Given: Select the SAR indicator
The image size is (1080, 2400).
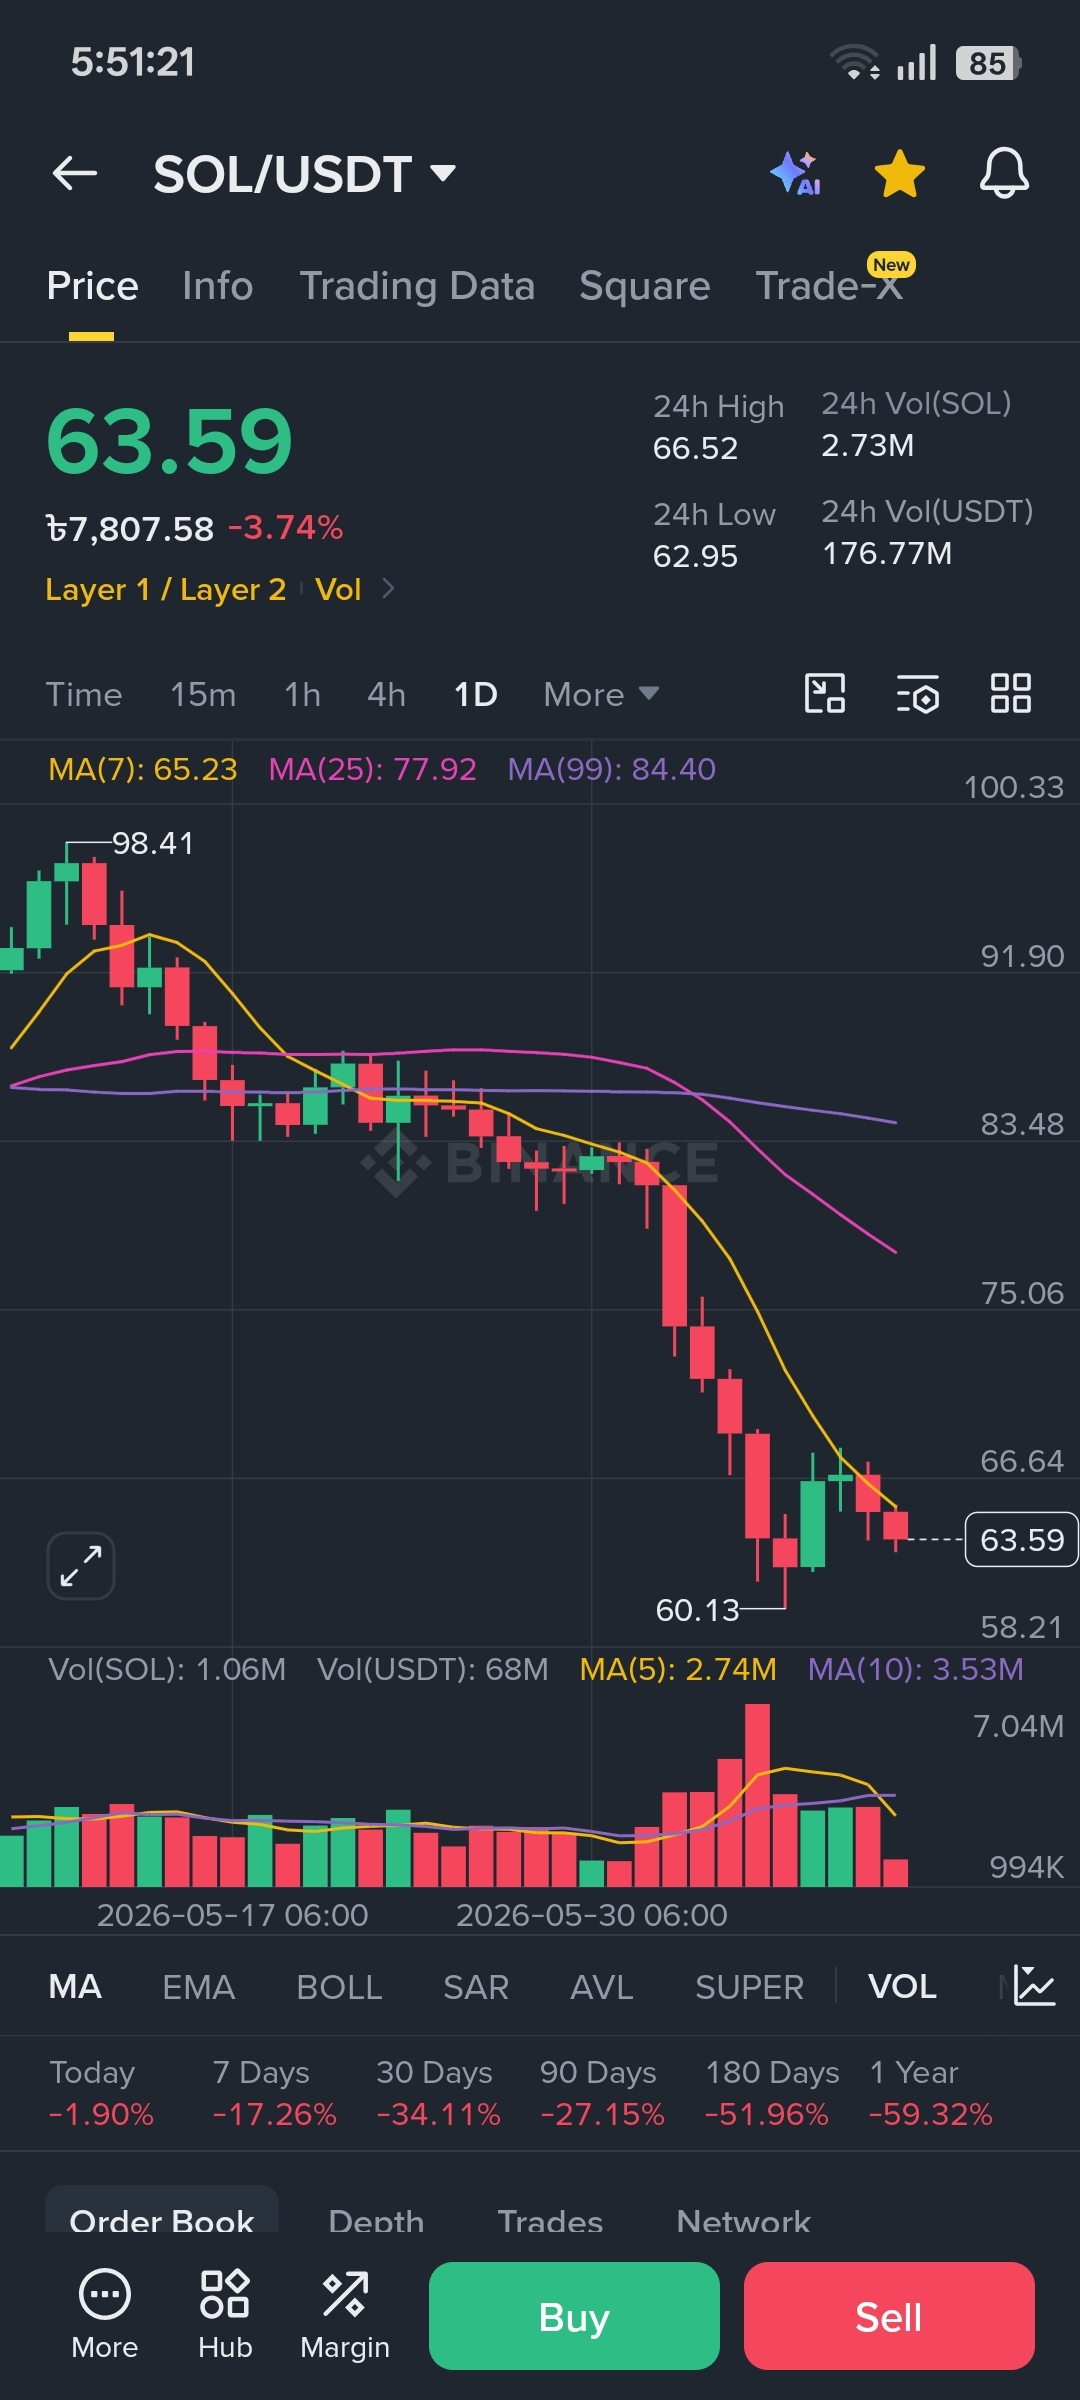Looking at the screenshot, I should coord(476,1987).
